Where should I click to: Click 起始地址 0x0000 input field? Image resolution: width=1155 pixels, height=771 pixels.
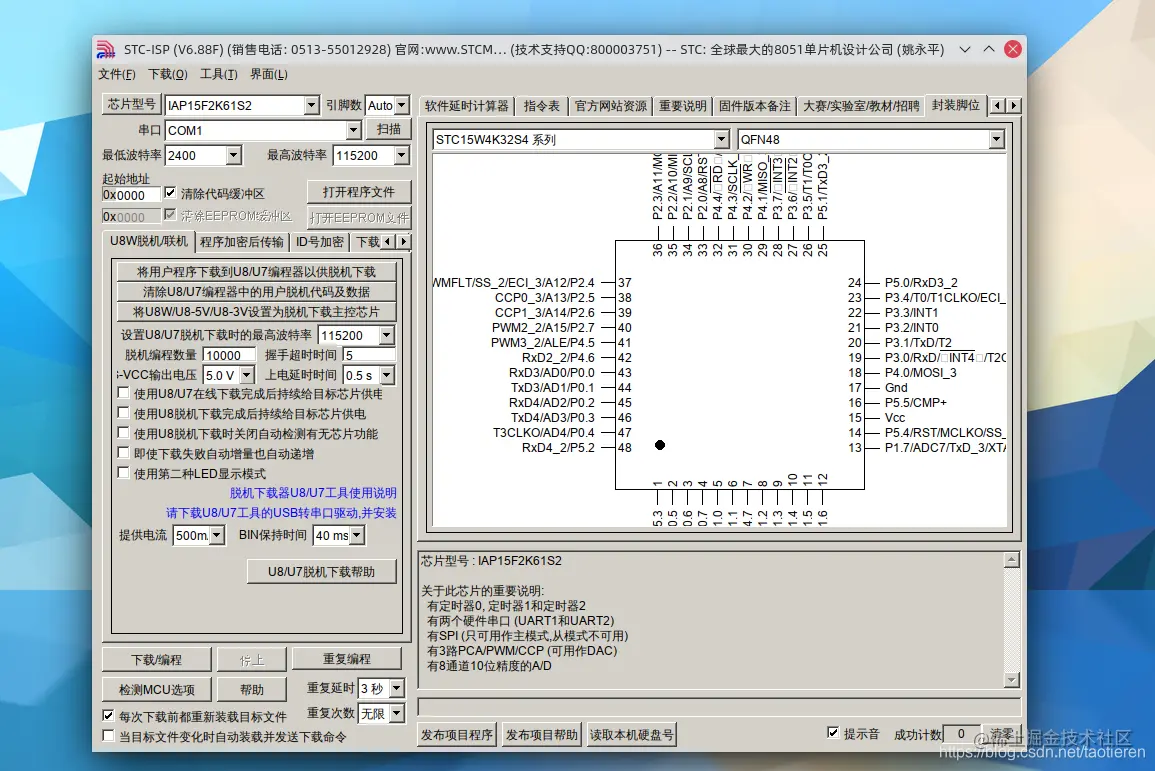coord(131,195)
